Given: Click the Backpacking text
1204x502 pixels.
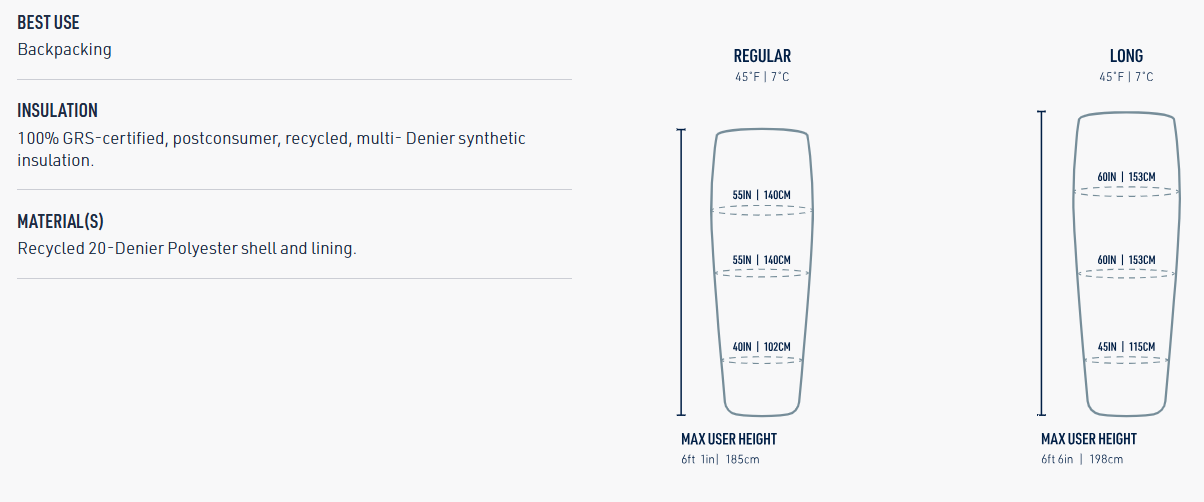Looking at the screenshot, I should click(64, 49).
